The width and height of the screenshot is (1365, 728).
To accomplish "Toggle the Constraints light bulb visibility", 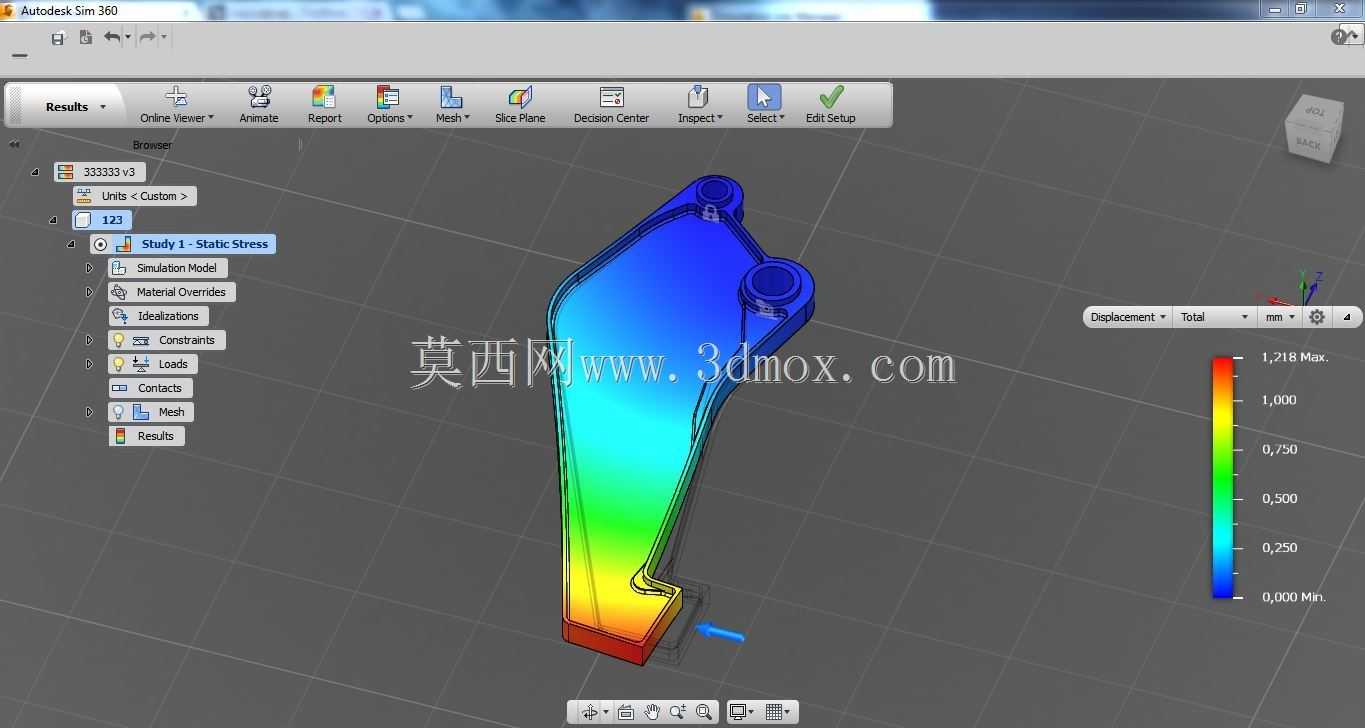I will click(x=118, y=340).
